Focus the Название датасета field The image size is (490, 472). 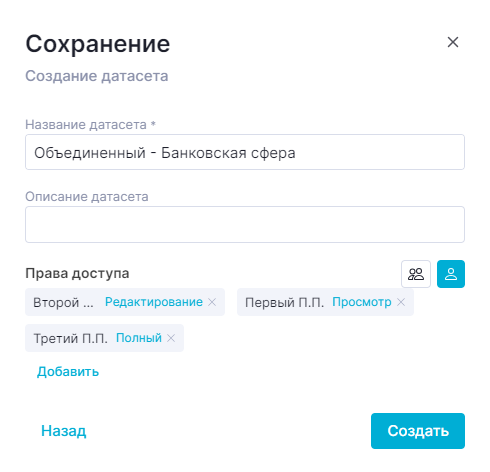pos(245,152)
